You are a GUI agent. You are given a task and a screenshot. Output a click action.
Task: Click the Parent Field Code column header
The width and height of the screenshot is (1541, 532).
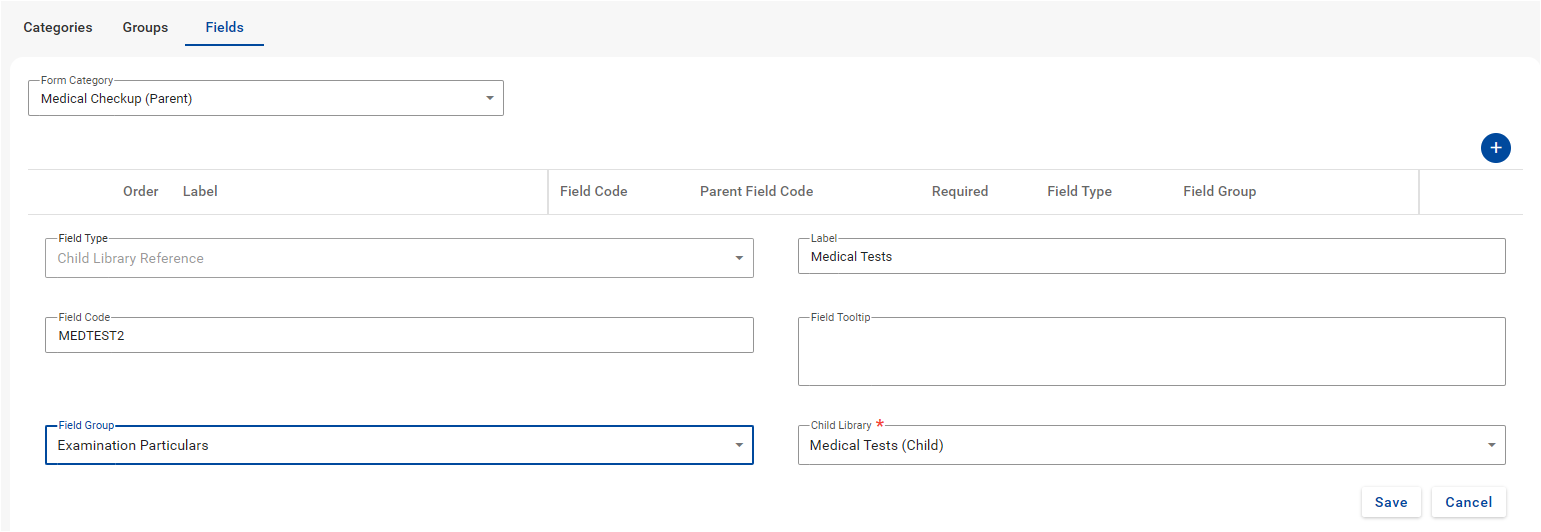[756, 191]
